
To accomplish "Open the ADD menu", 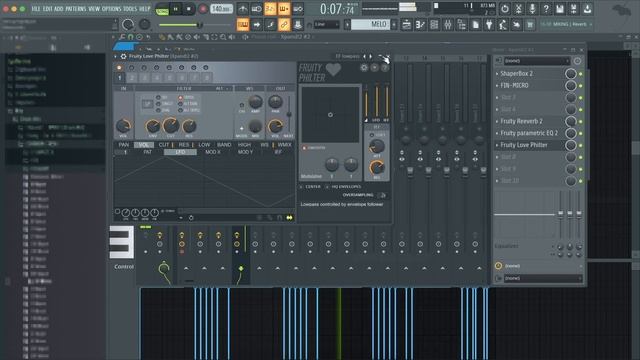I will pyautogui.click(x=59, y=9).
